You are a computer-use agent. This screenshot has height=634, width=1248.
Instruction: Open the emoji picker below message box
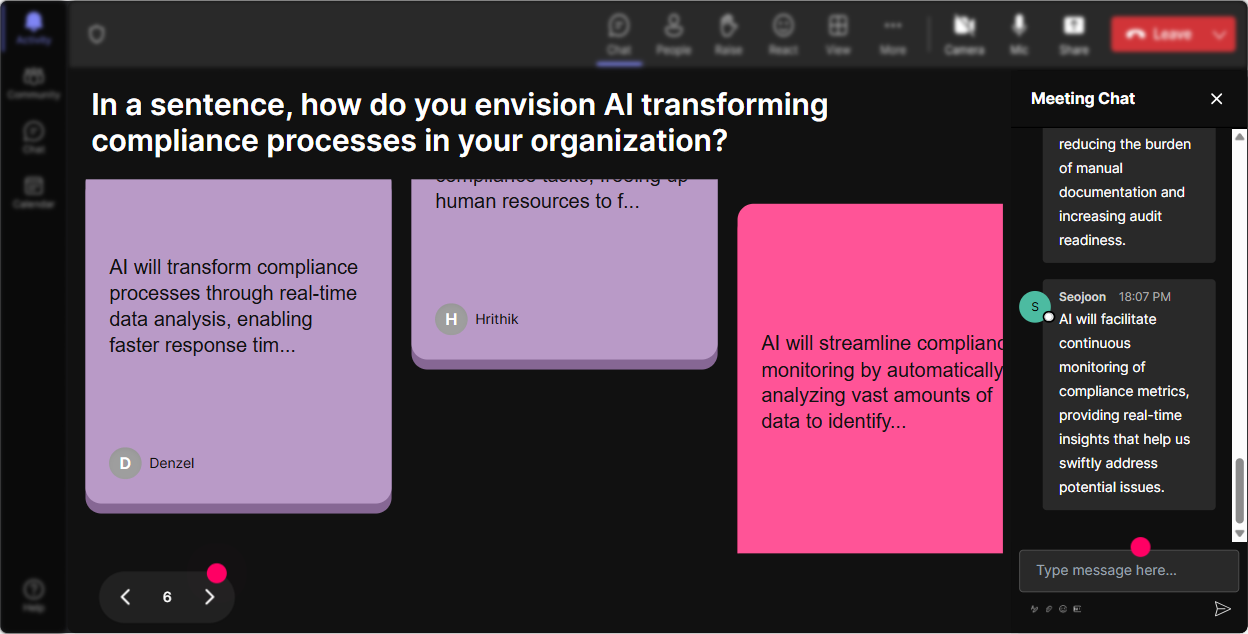[1063, 608]
